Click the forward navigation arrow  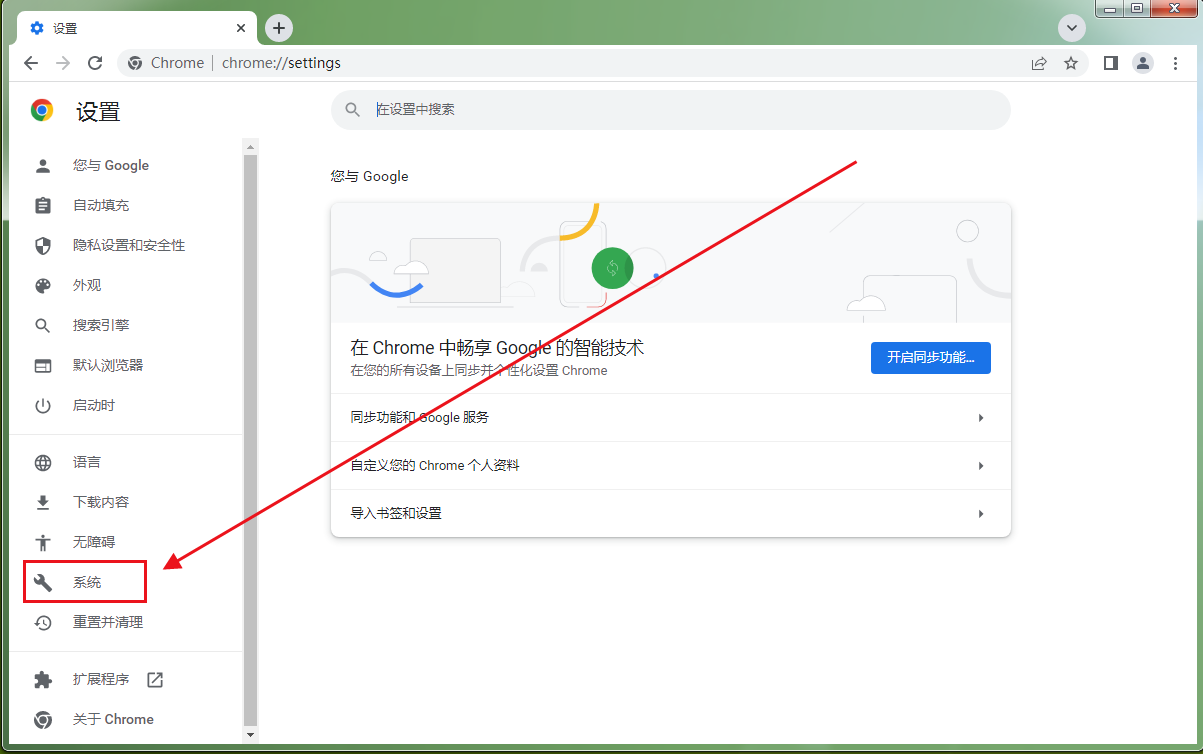(63, 63)
